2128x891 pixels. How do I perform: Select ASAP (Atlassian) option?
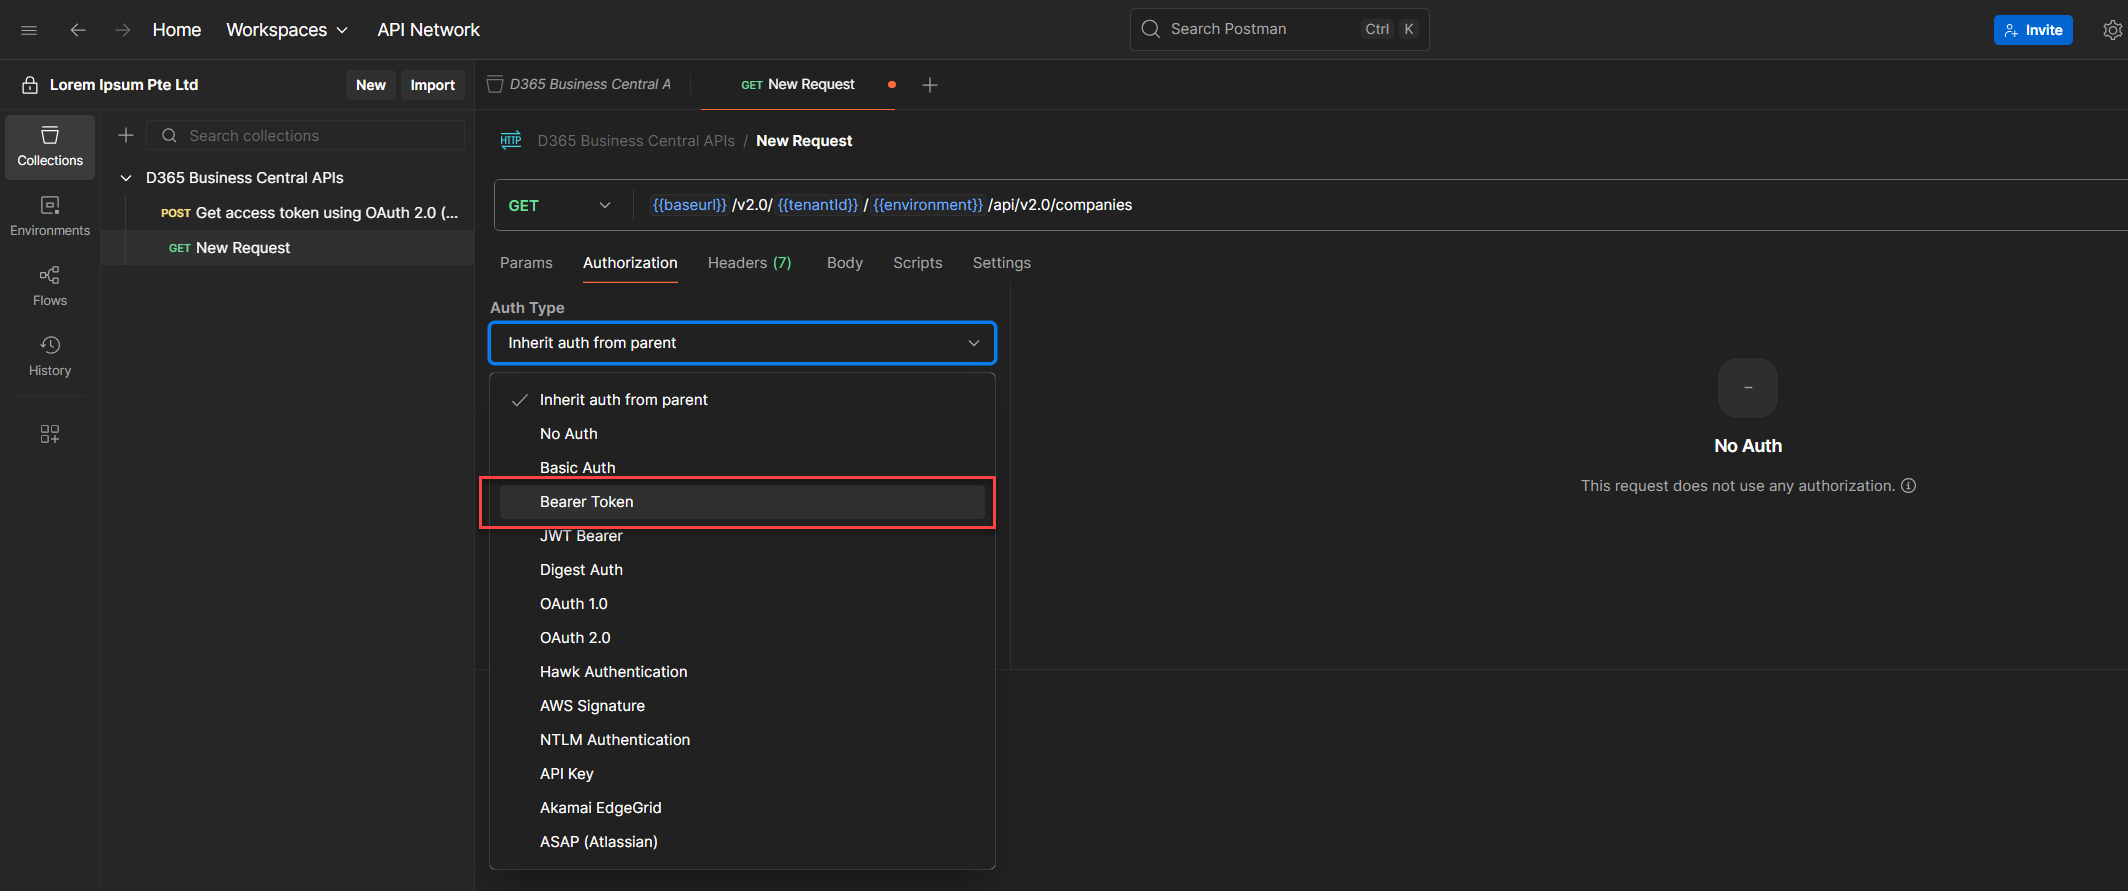pos(742,842)
